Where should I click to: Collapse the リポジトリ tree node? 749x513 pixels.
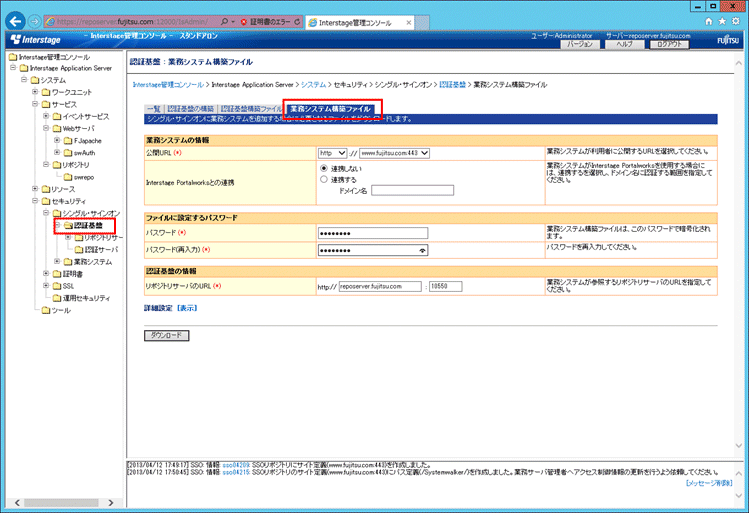pyautogui.click(x=46, y=164)
